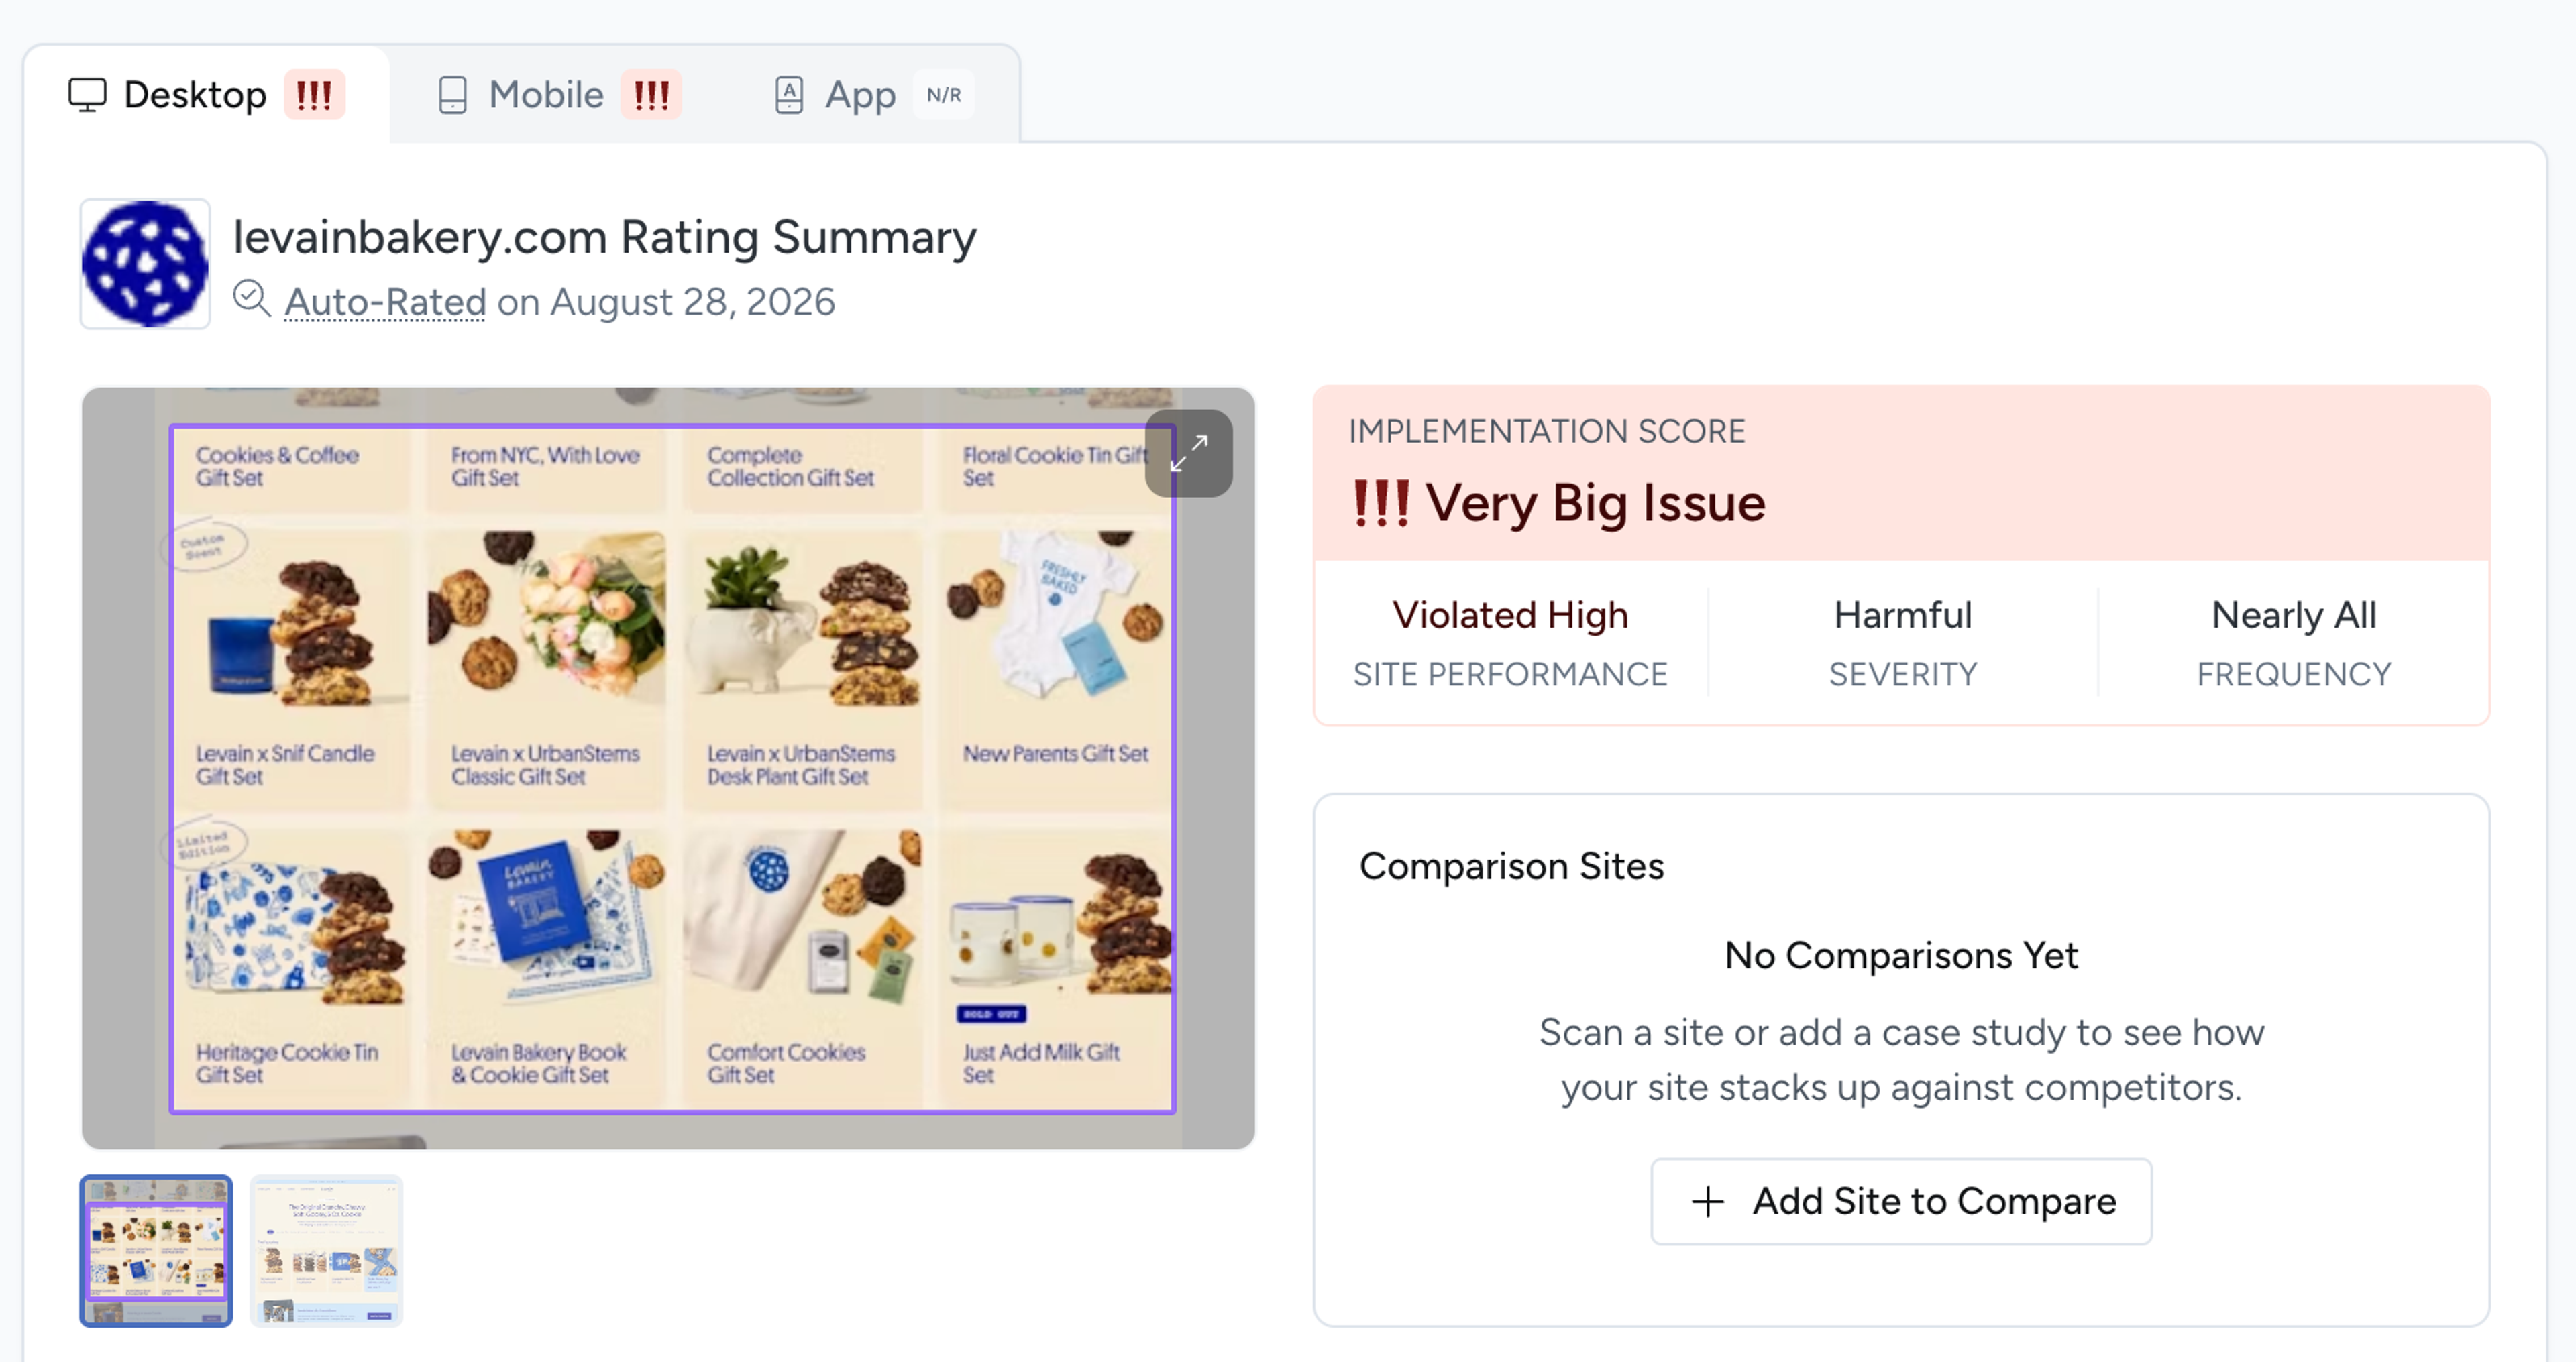This screenshot has width=2576, height=1362.
Task: Click the N/R badge on the App tab
Action: (x=943, y=95)
